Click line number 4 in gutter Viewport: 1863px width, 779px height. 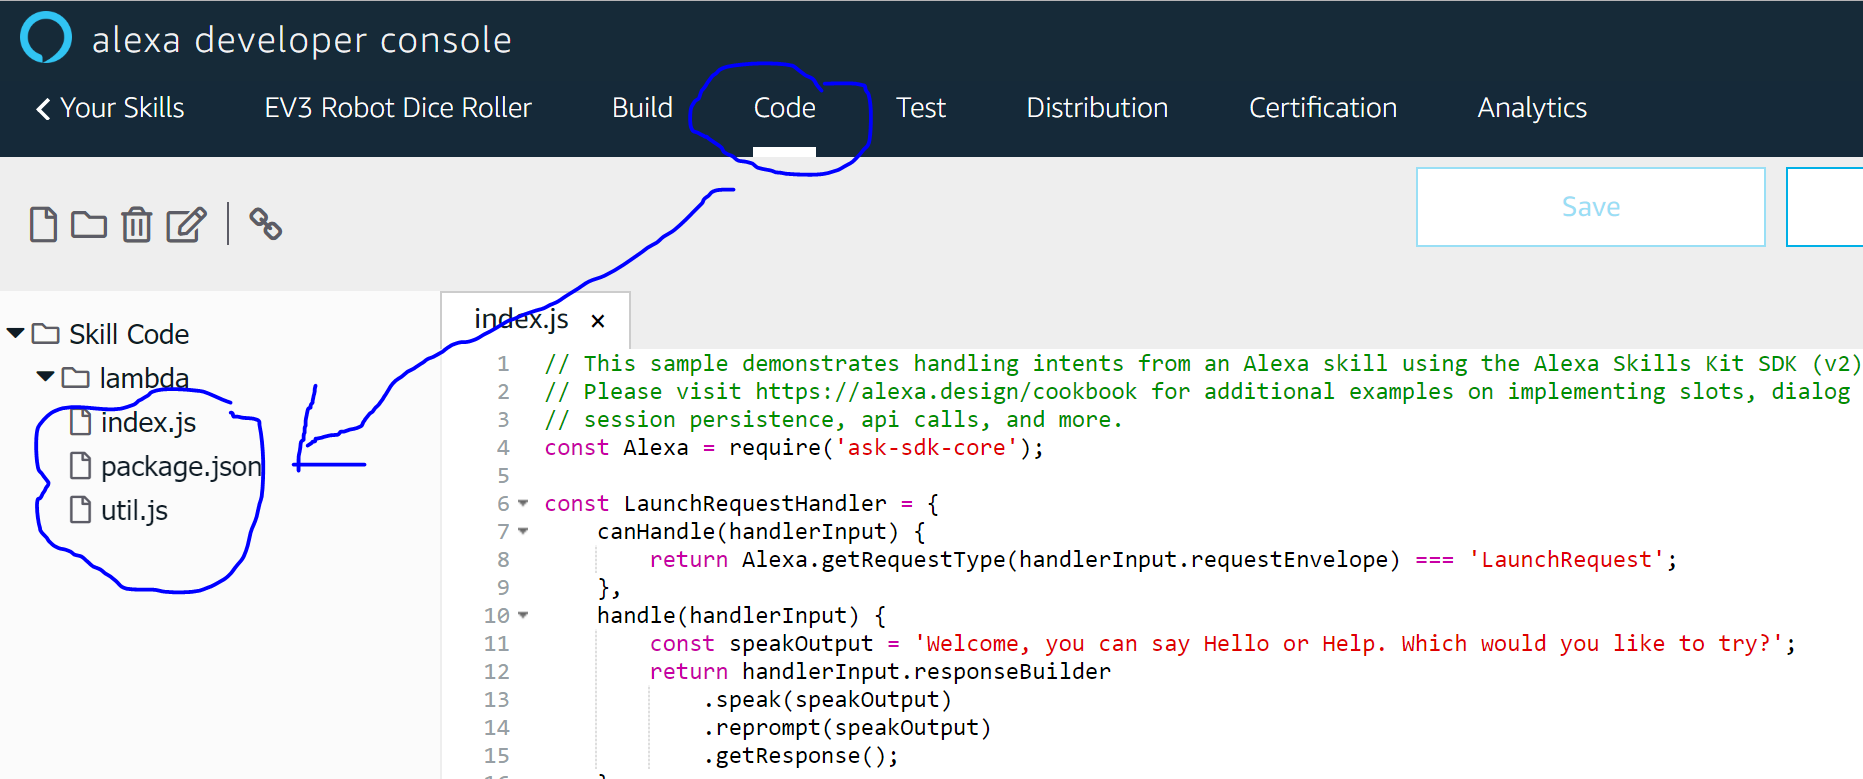coord(503,447)
